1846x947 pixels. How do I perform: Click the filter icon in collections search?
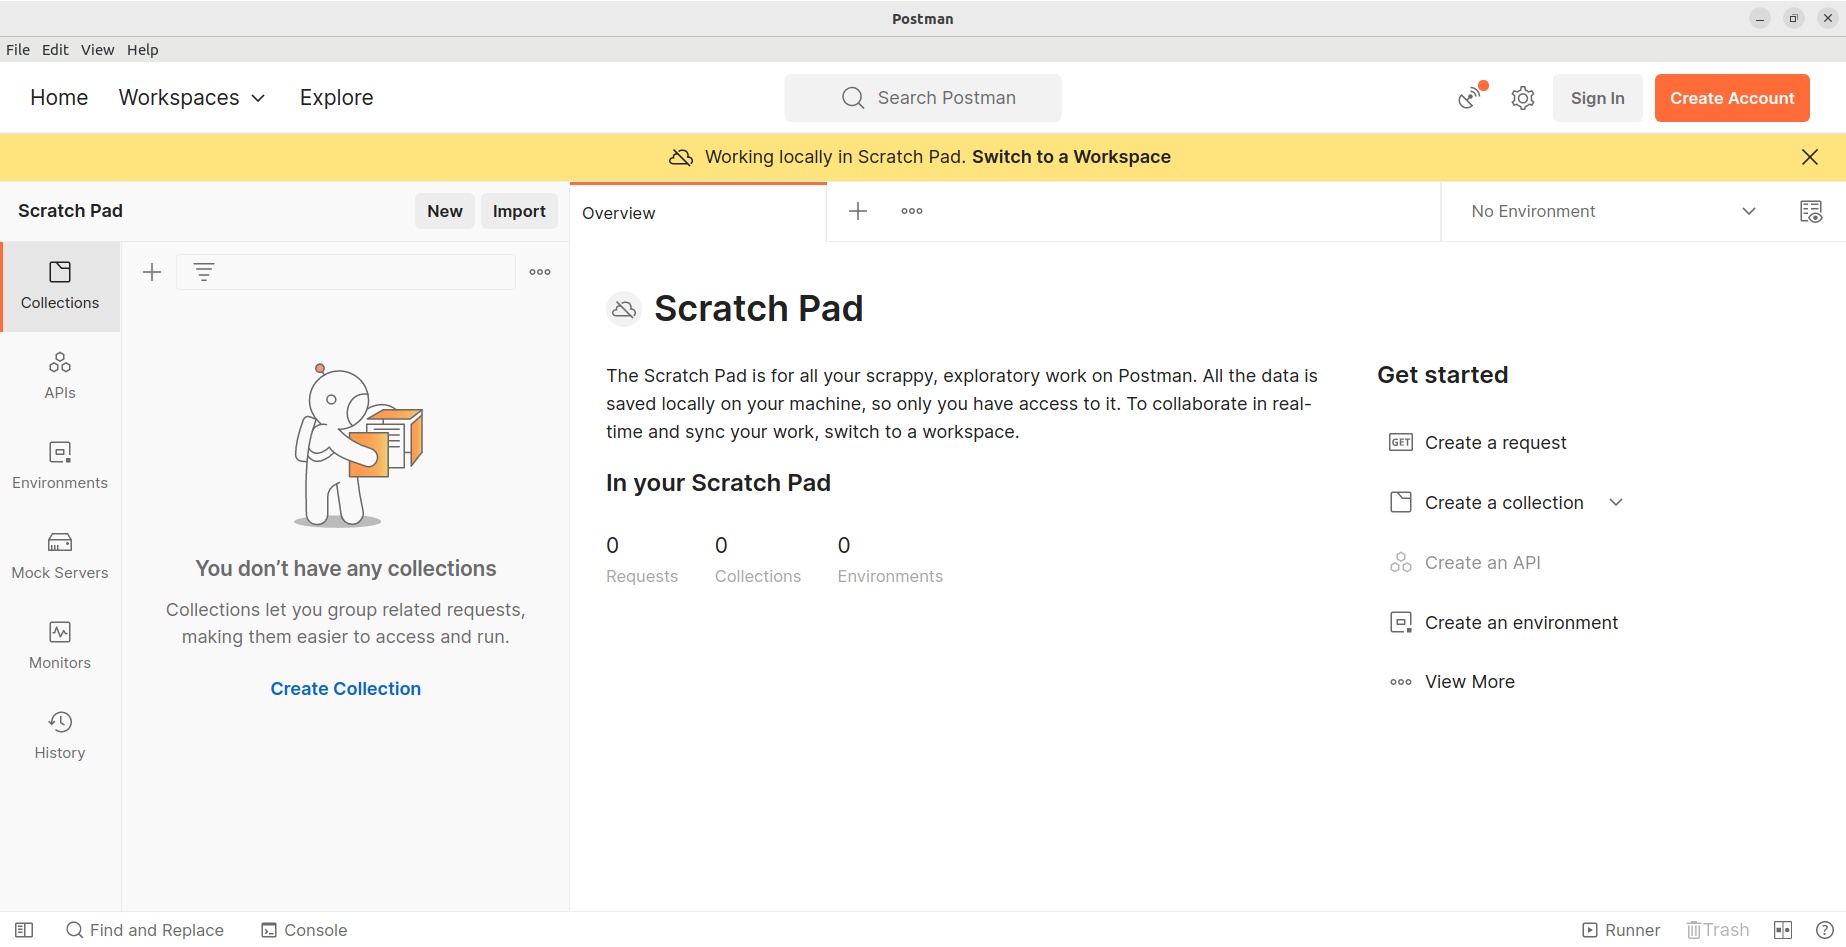(204, 272)
